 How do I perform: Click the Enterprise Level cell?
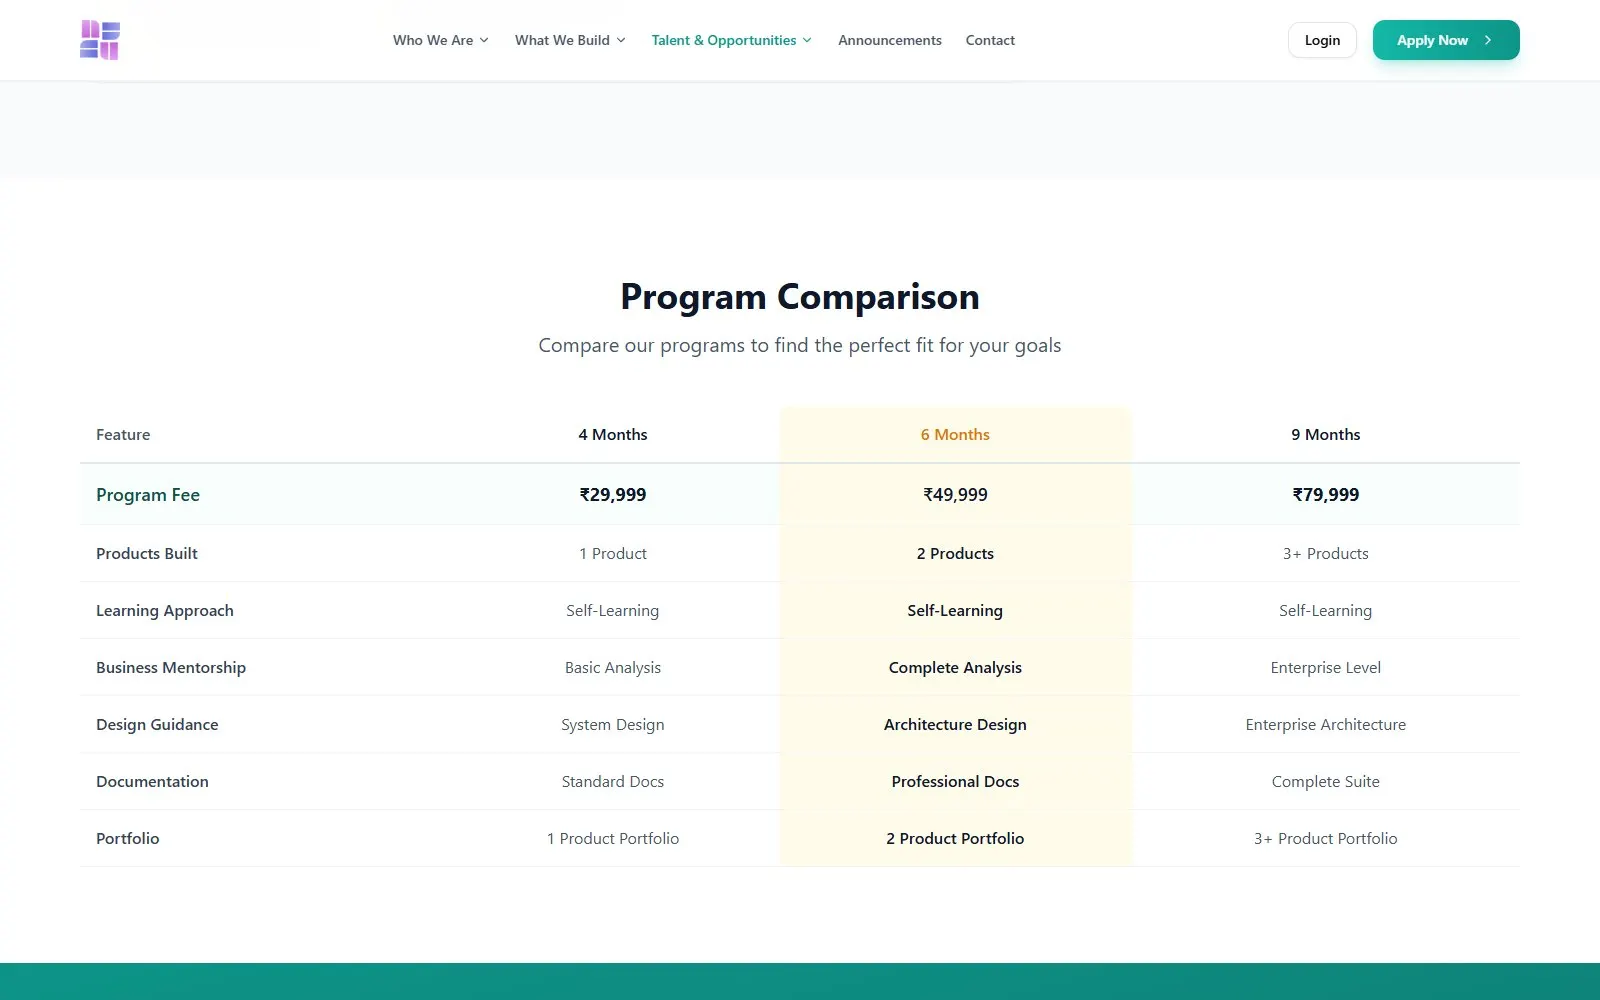(x=1326, y=667)
